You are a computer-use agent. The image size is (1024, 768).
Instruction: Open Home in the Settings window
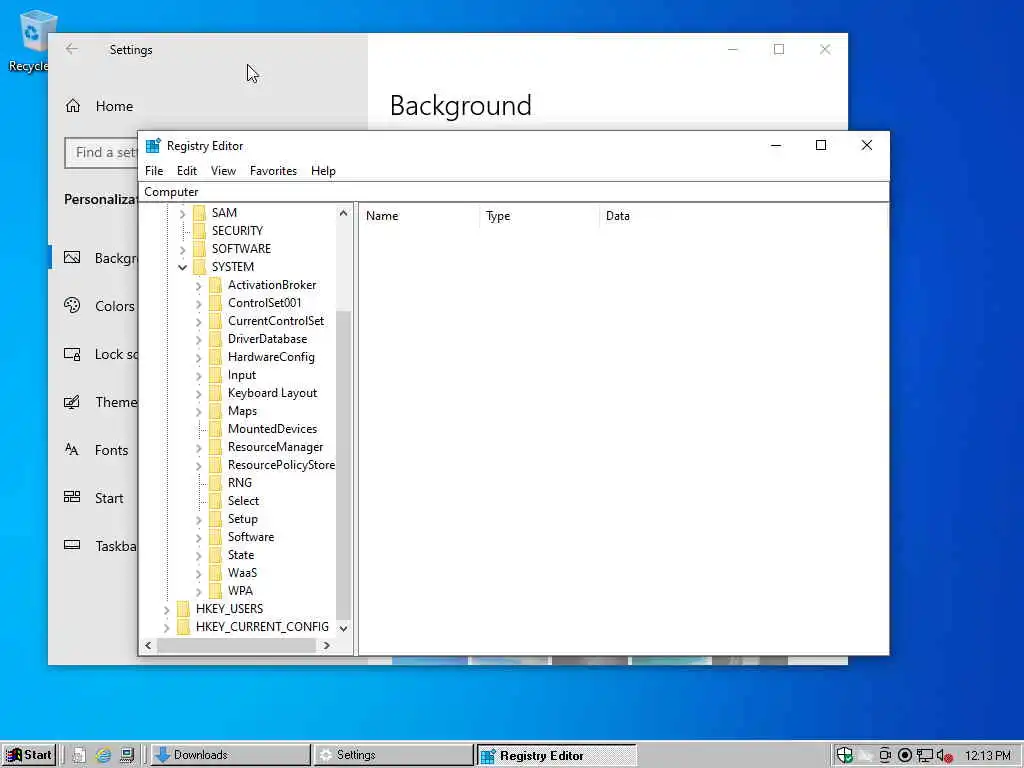pos(99,106)
